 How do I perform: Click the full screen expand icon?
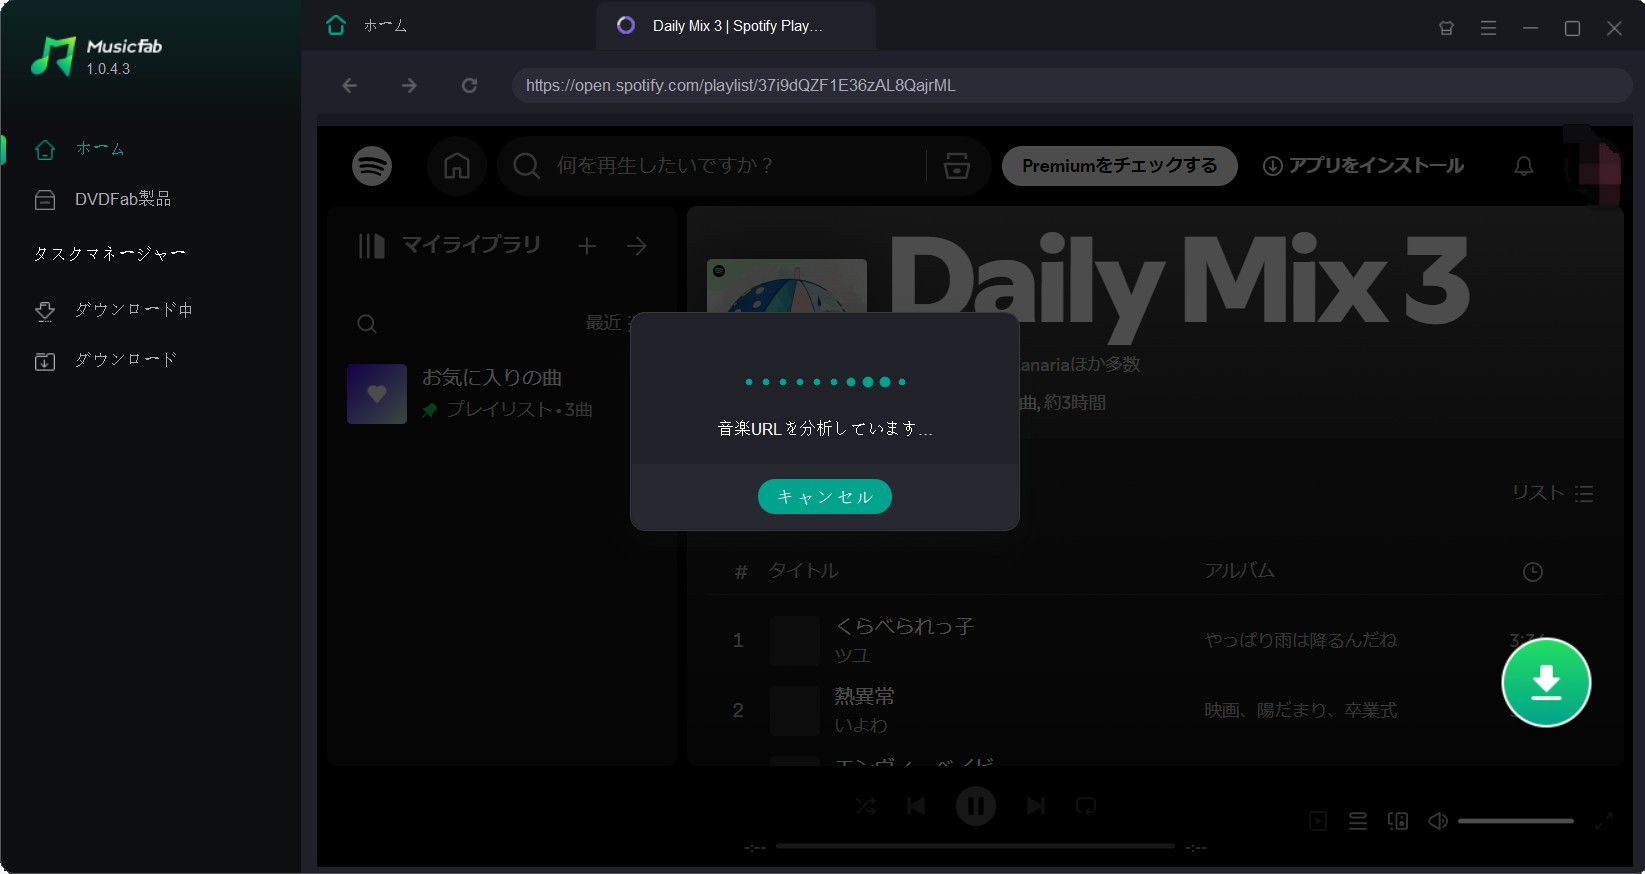[1604, 821]
